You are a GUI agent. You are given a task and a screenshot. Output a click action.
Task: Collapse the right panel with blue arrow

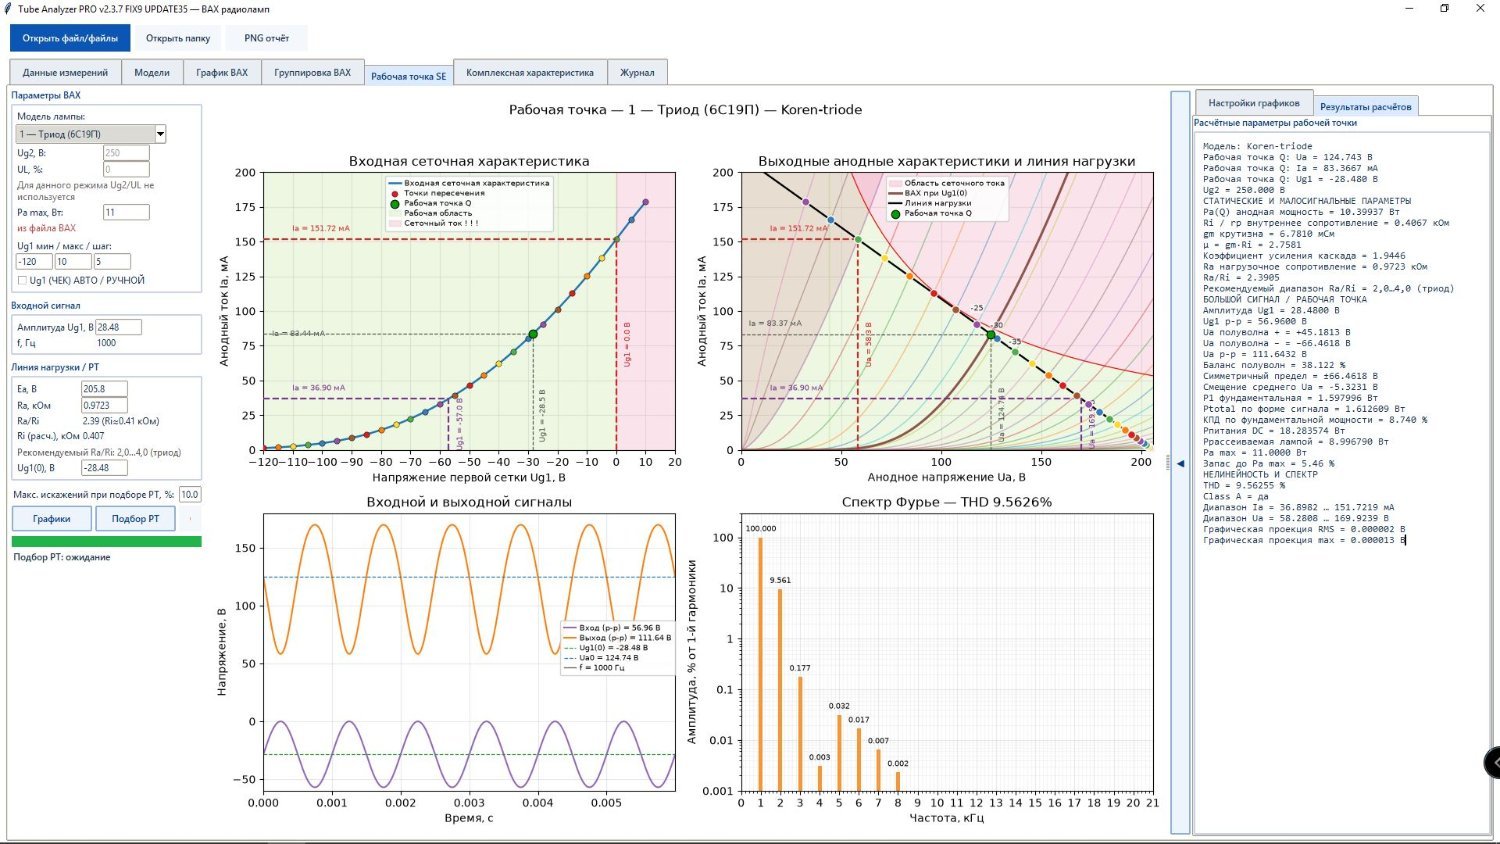point(1180,463)
